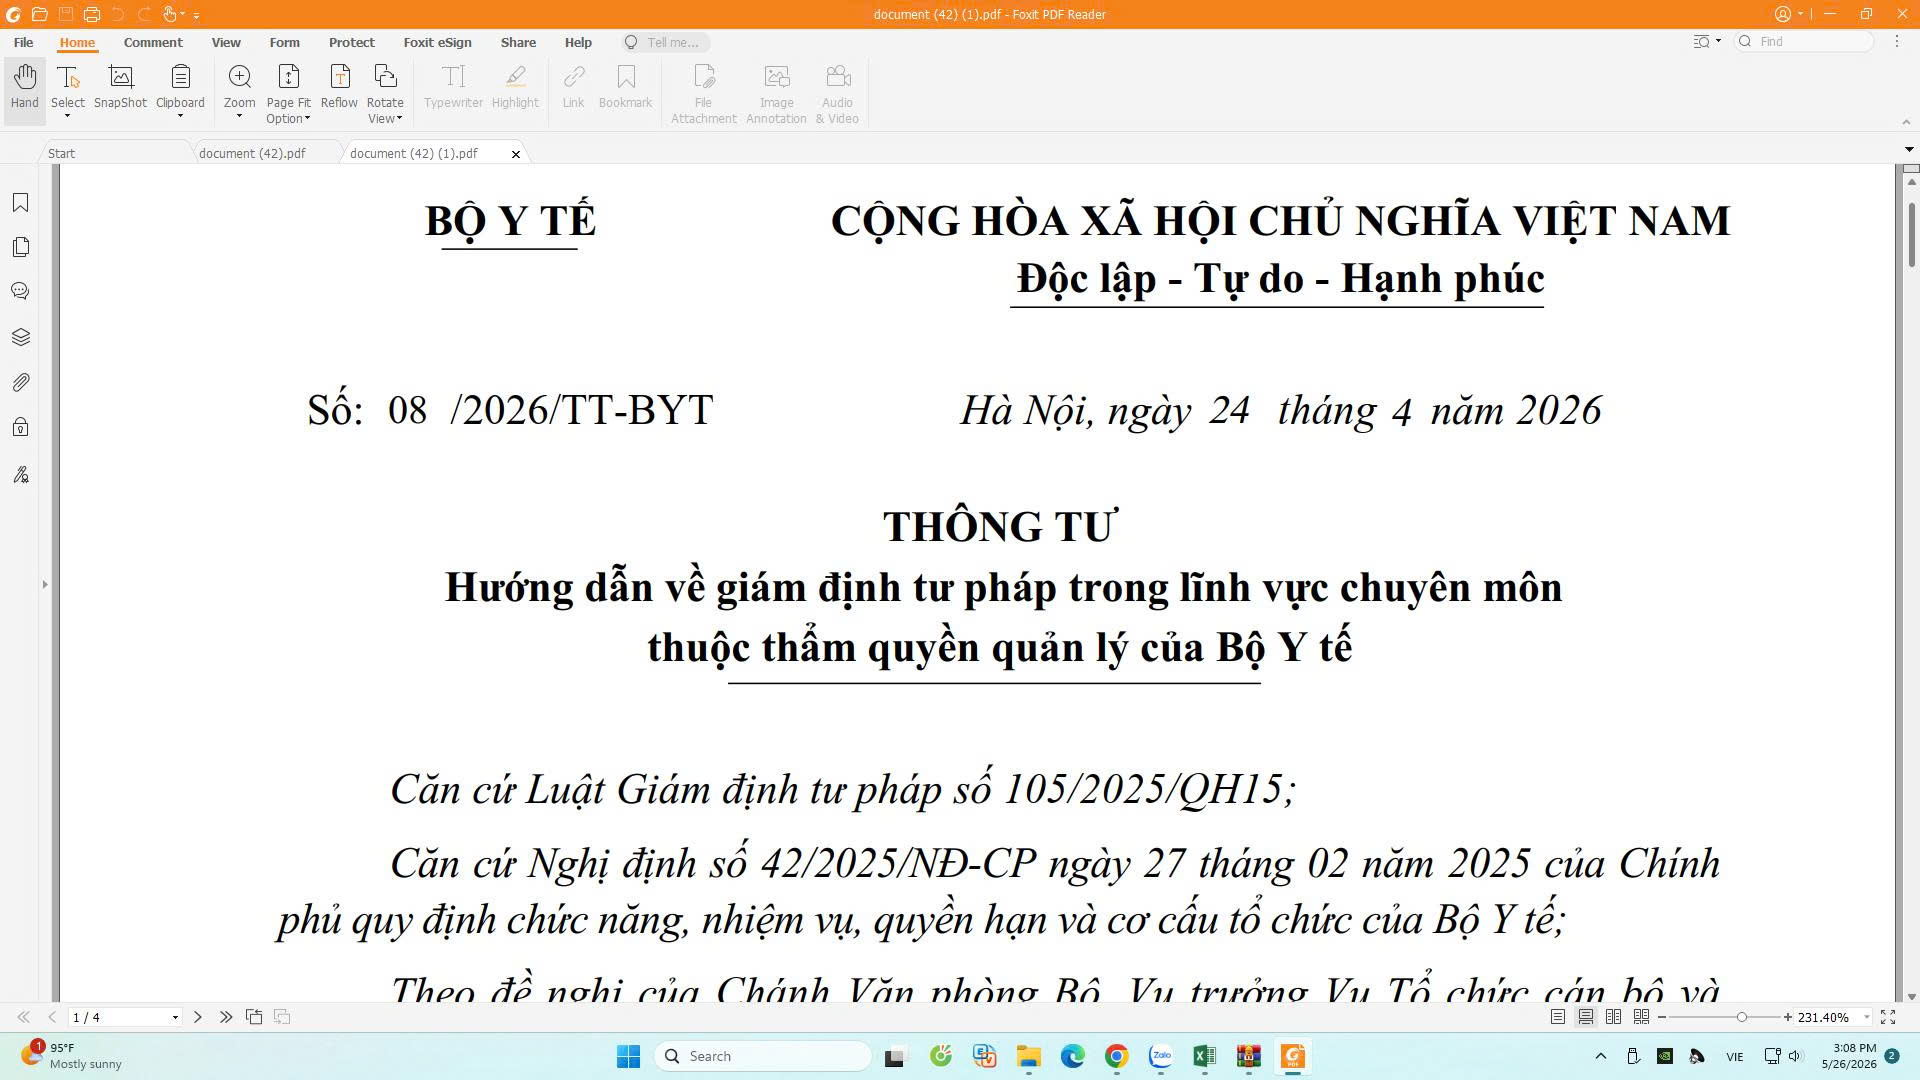1920x1080 pixels.
Task: Expand the Rotate View dropdown arrow
Action: (x=399, y=119)
